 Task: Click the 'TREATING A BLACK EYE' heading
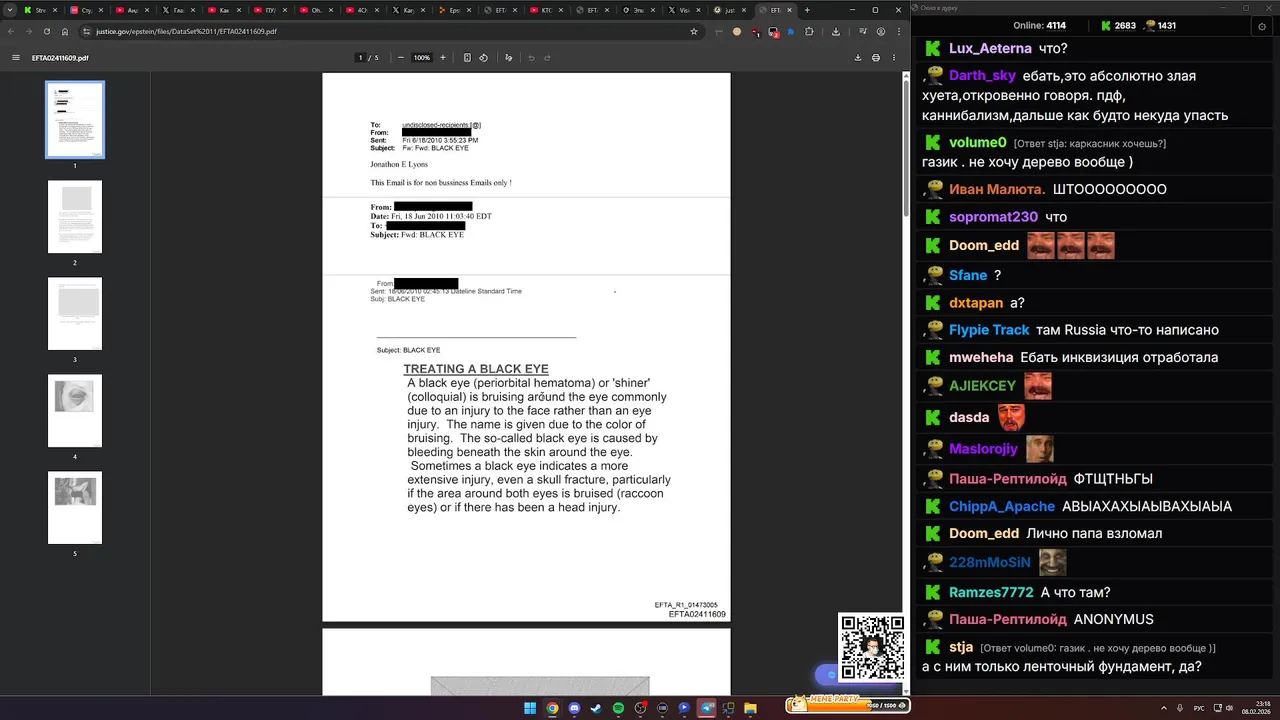476,369
